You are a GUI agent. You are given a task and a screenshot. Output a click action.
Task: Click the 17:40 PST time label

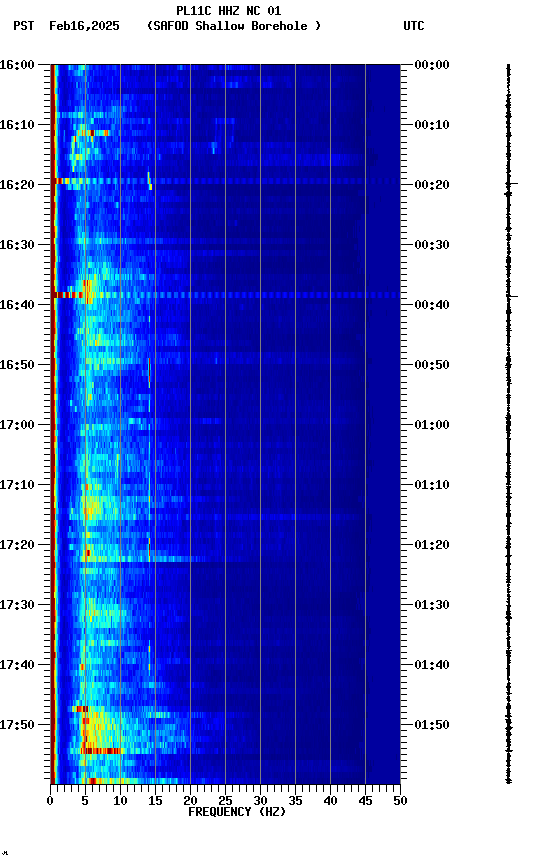point(17,665)
